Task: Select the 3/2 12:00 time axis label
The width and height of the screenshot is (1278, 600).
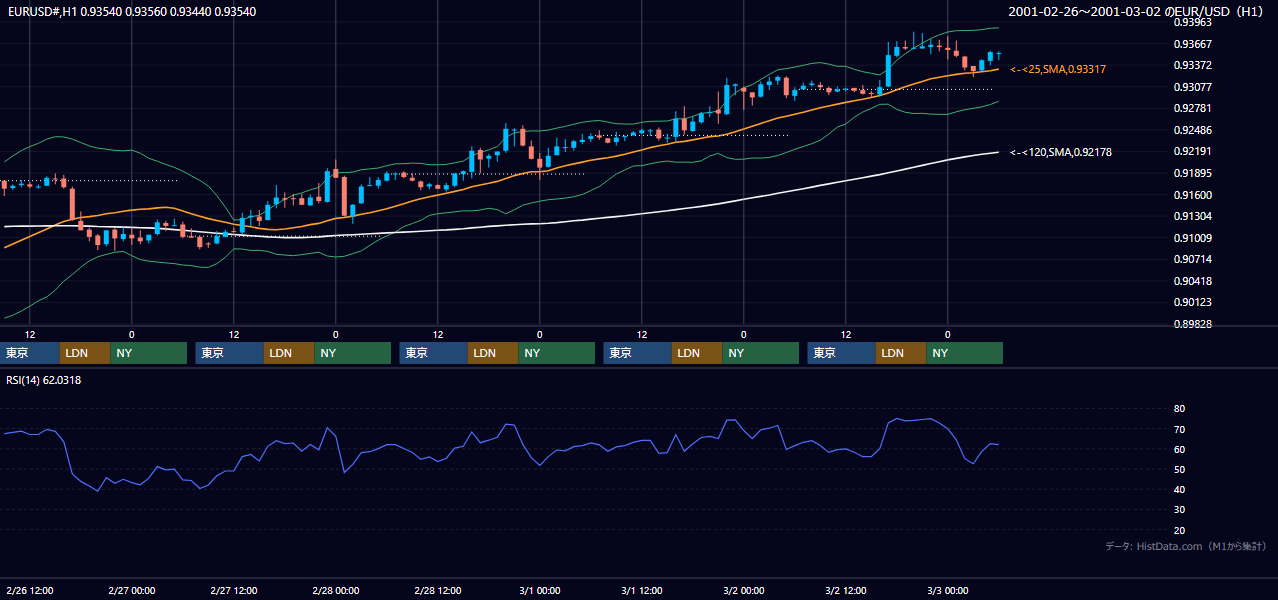Action: pos(845,590)
